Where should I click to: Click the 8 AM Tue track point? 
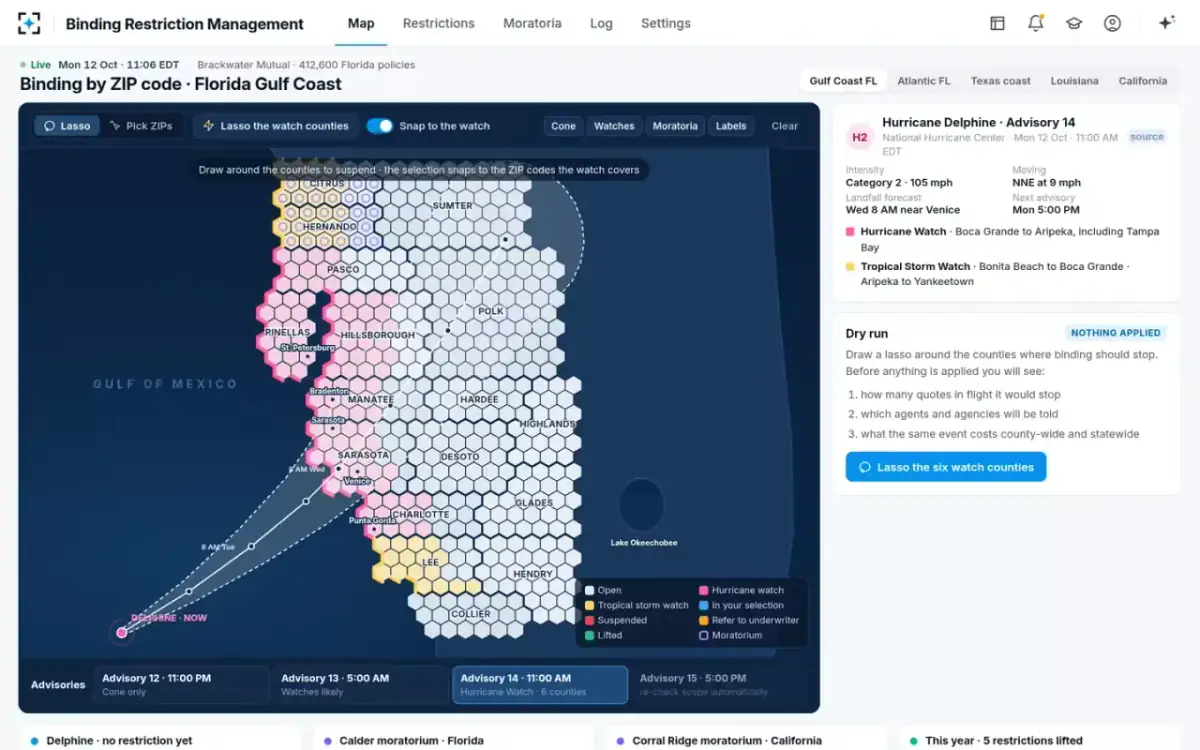coord(251,546)
